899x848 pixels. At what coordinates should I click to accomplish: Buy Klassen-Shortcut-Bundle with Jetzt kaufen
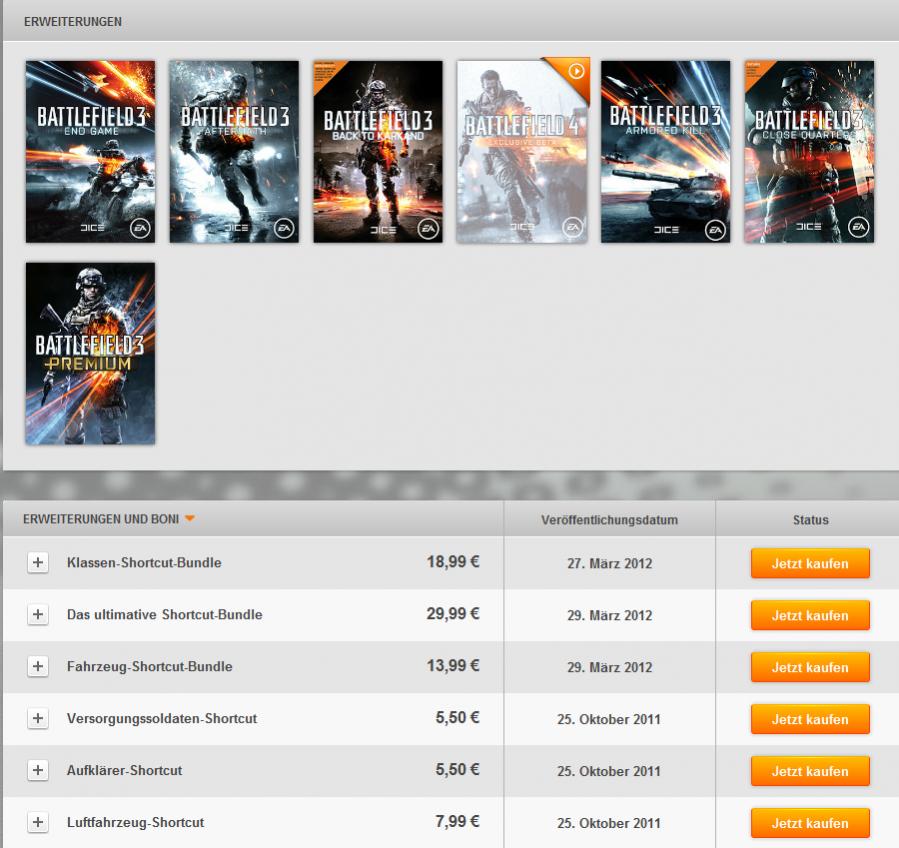[x=810, y=564]
